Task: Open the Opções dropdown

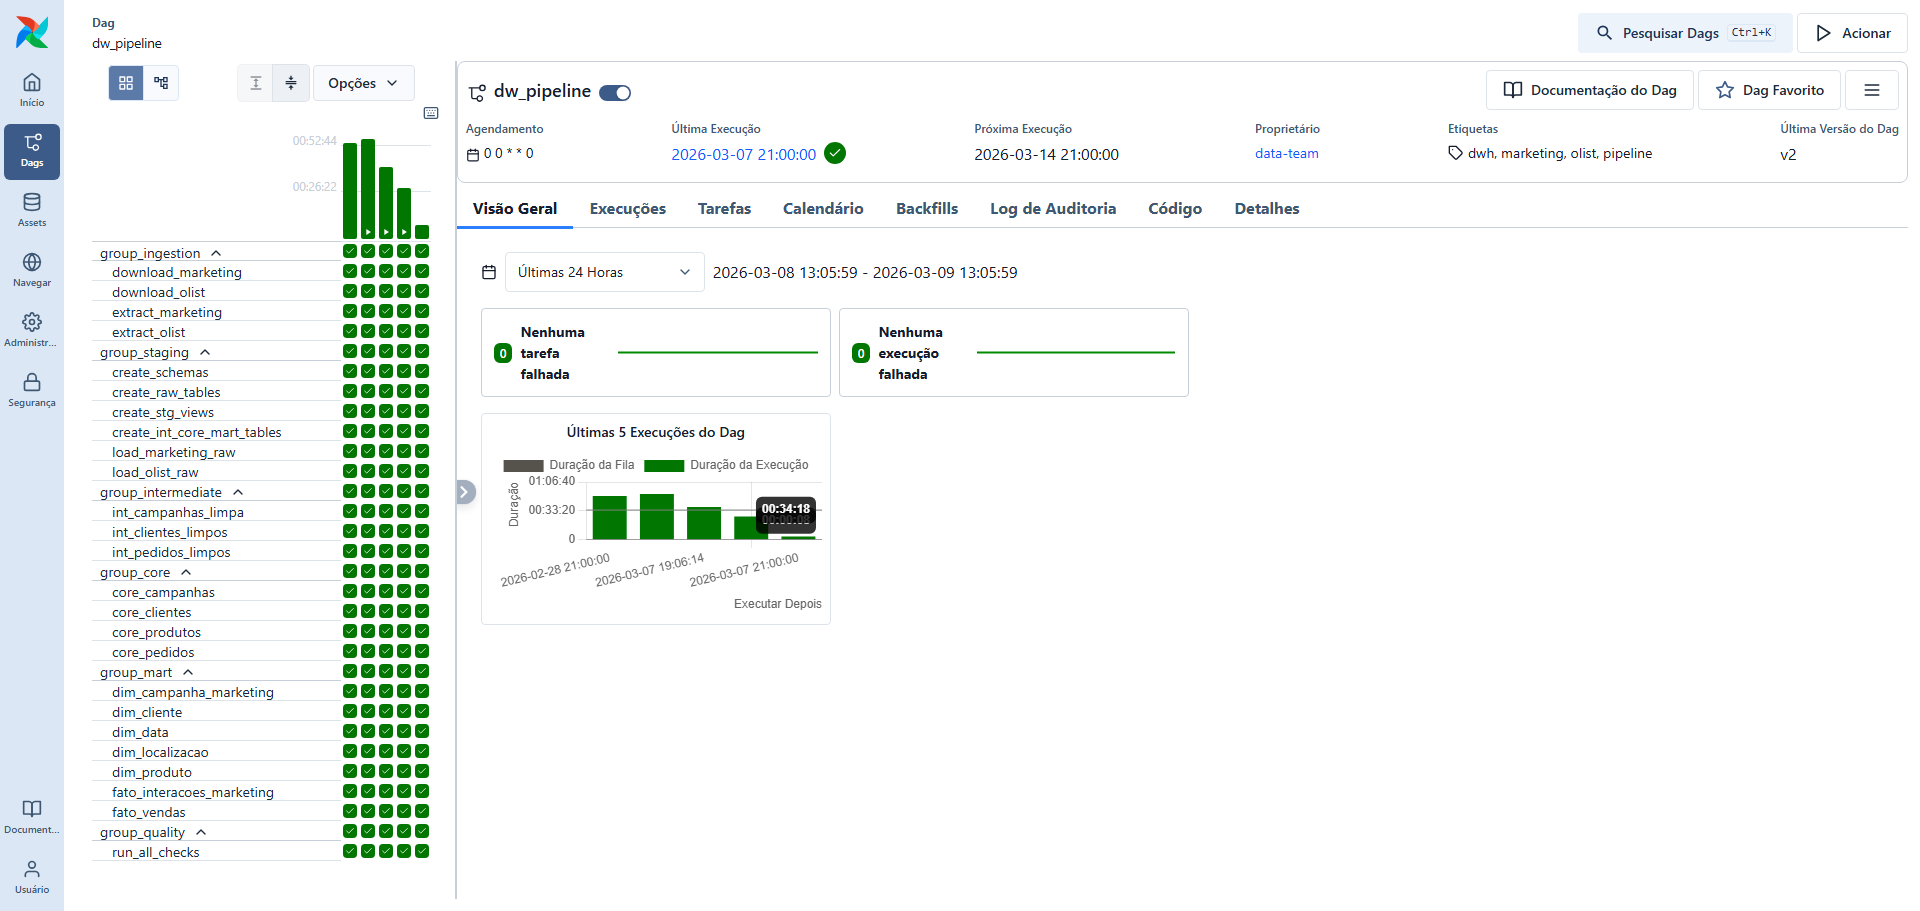Action: tap(363, 83)
